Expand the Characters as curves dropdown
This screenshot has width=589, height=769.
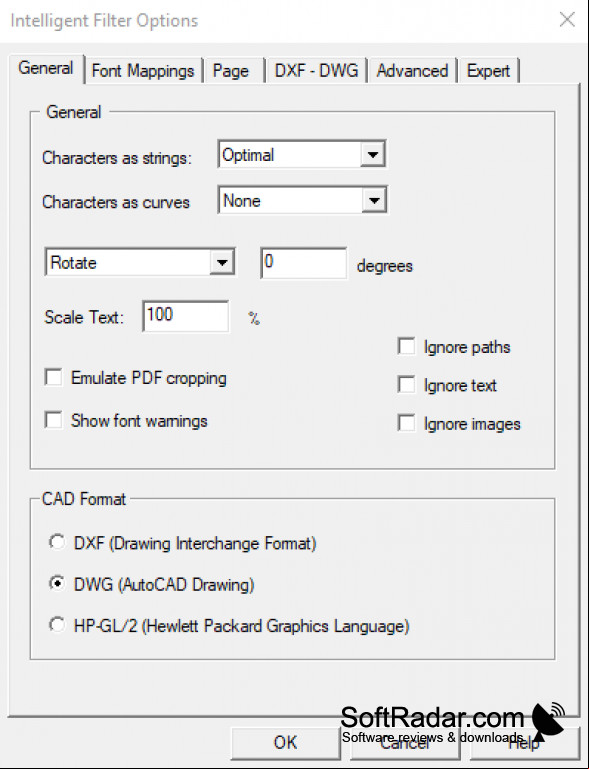[374, 200]
